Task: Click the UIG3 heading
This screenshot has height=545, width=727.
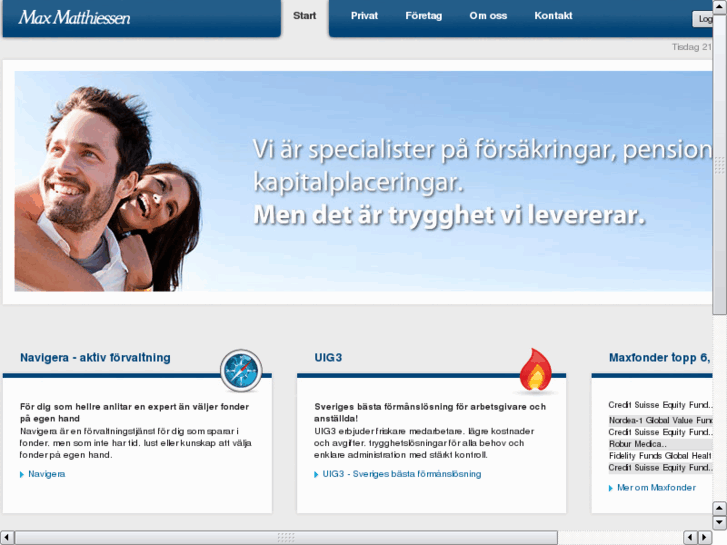Action: [x=328, y=358]
